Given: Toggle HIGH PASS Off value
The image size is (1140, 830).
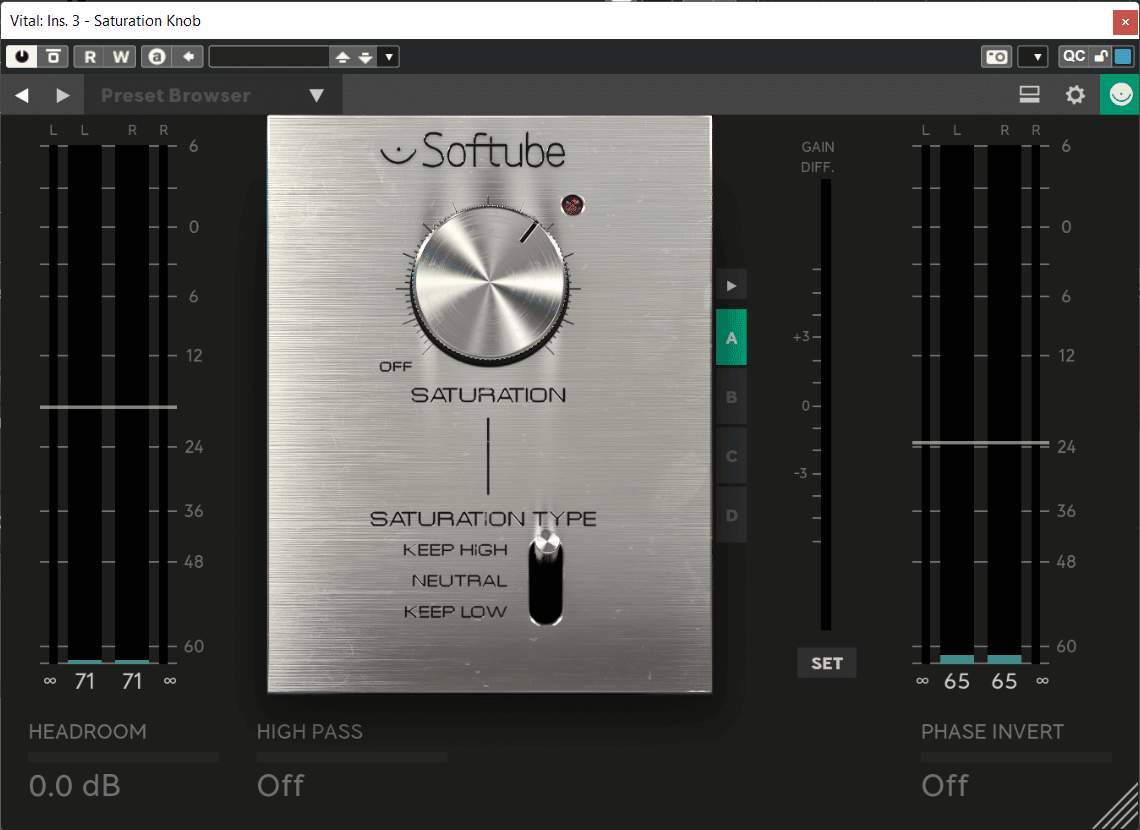Looking at the screenshot, I should point(281,786).
